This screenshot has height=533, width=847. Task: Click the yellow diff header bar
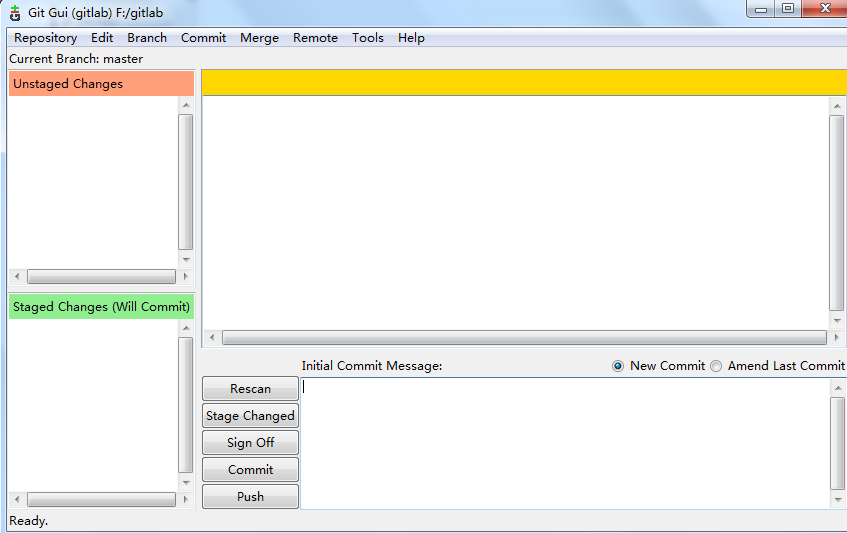(524, 83)
